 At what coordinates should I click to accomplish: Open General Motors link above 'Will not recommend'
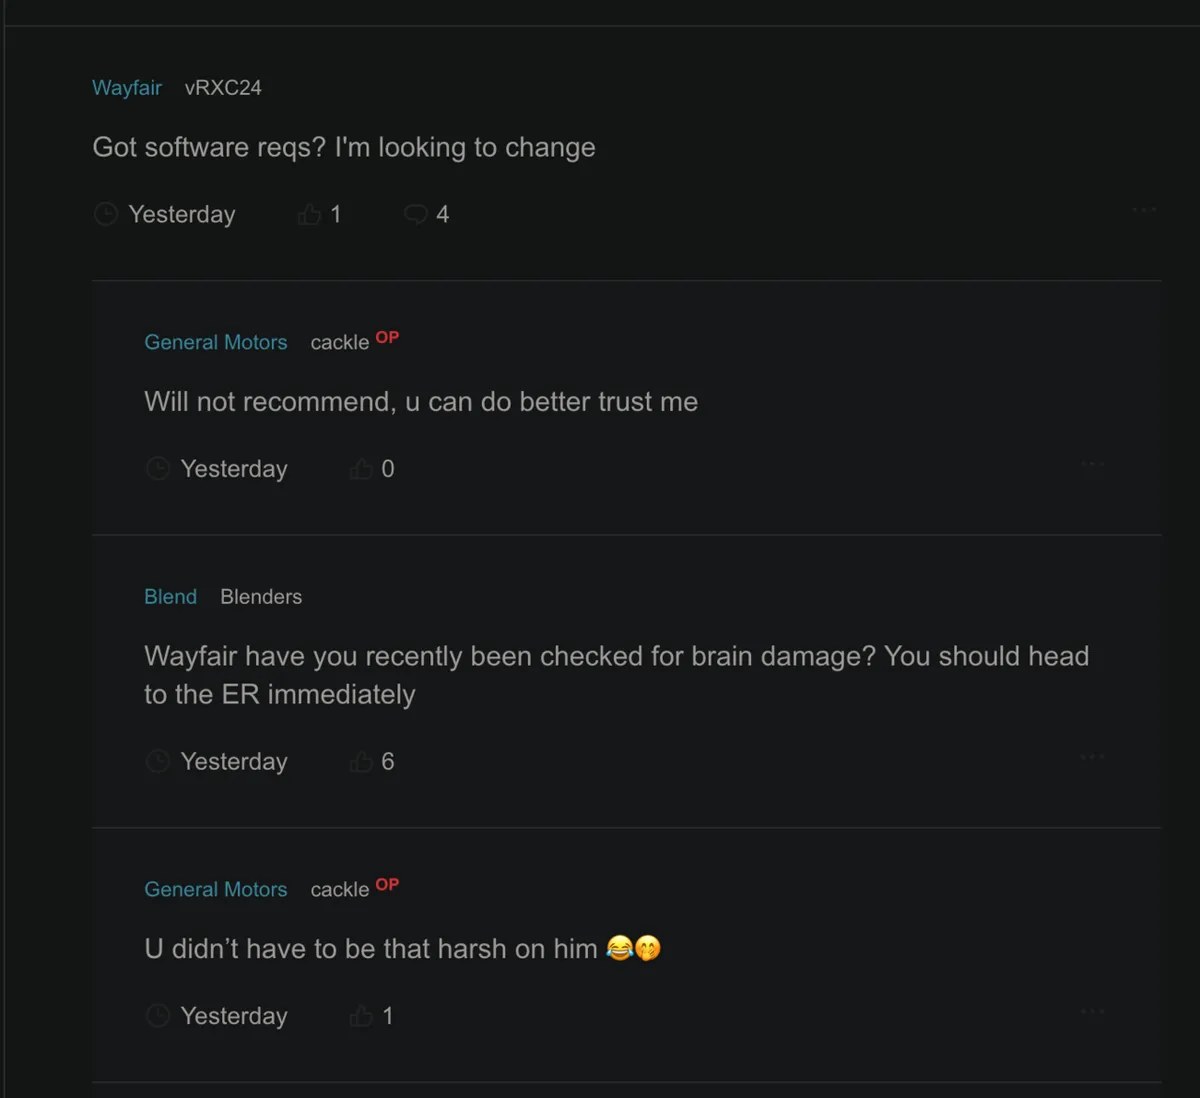[215, 342]
